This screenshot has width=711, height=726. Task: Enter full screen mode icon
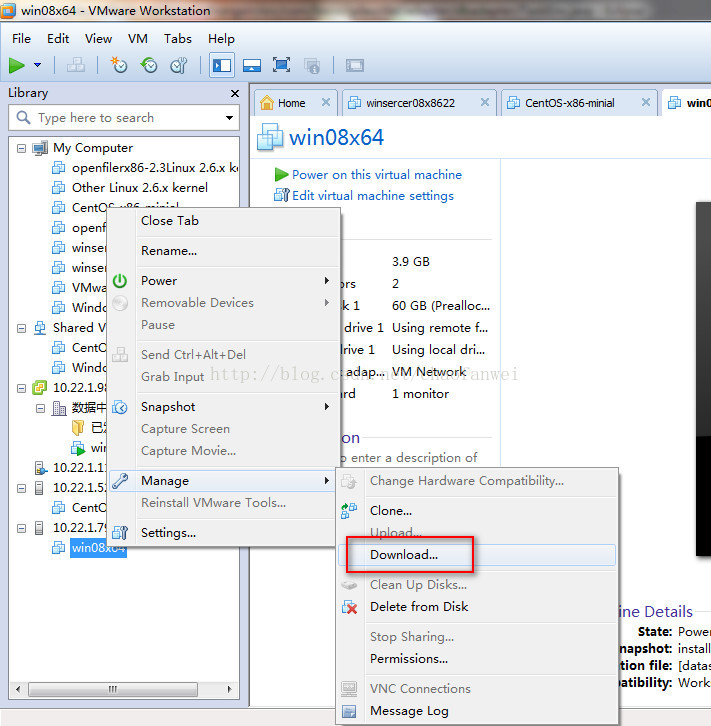(x=281, y=65)
